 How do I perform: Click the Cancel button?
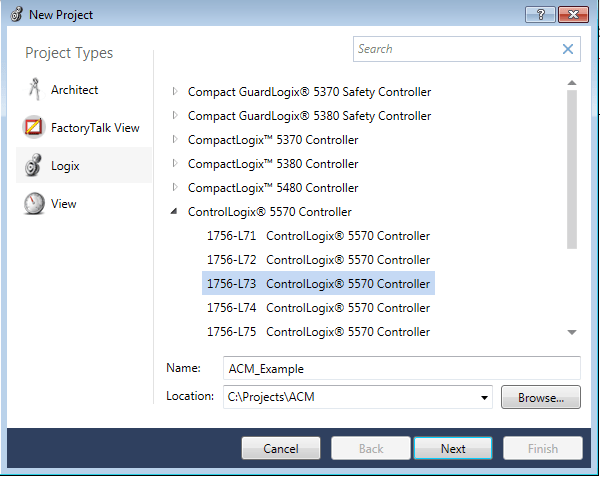tap(281, 448)
